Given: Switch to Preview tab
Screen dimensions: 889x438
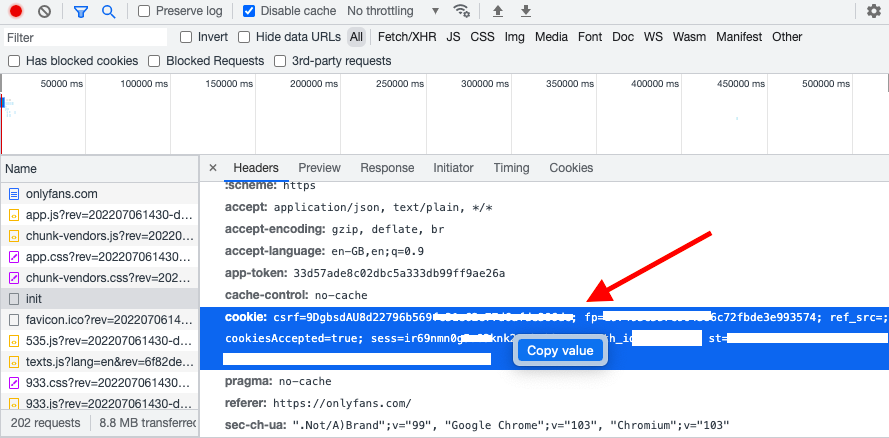Looking at the screenshot, I should (x=319, y=168).
